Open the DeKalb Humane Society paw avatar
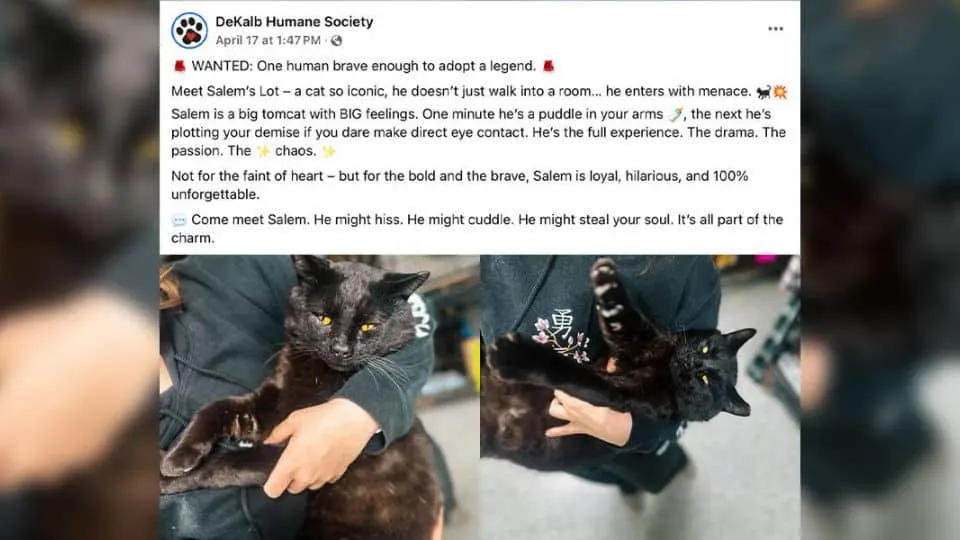Screen dimensions: 960x540 [x=189, y=30]
